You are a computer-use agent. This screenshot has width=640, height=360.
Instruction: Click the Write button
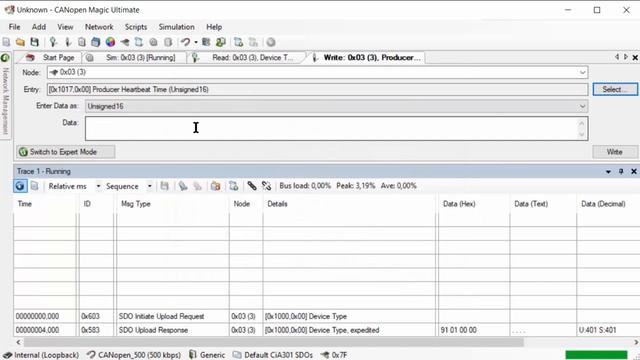(x=615, y=152)
